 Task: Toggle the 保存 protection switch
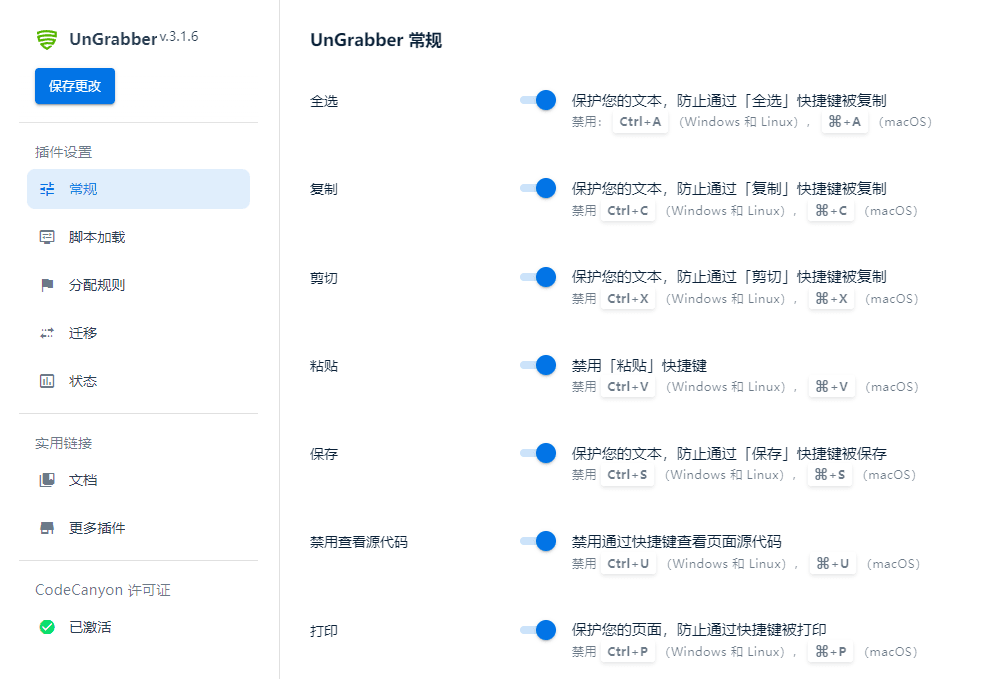538,453
